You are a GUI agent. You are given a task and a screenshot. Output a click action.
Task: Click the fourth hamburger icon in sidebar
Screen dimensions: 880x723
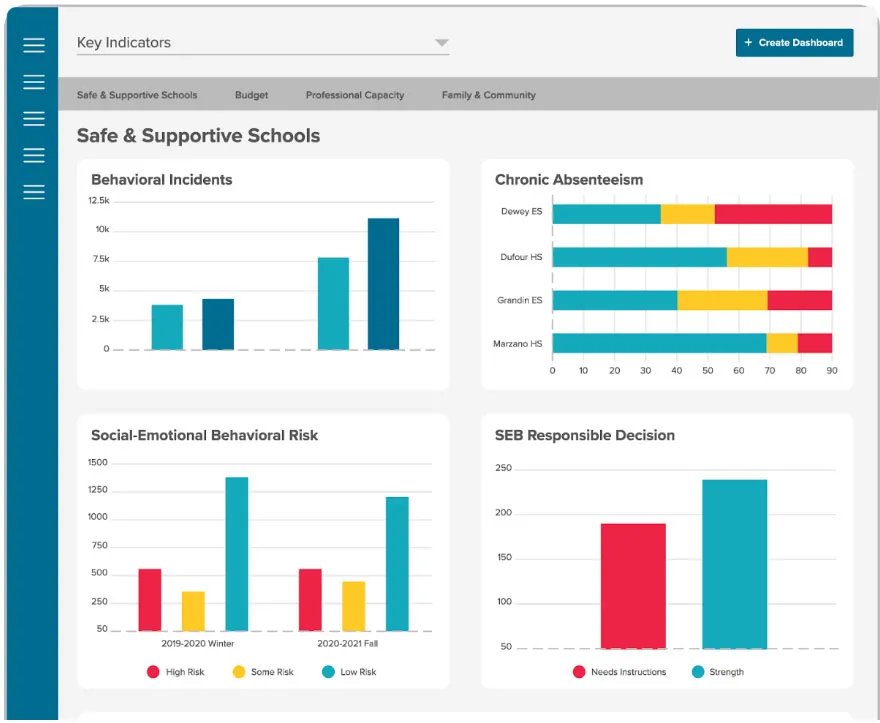point(34,155)
